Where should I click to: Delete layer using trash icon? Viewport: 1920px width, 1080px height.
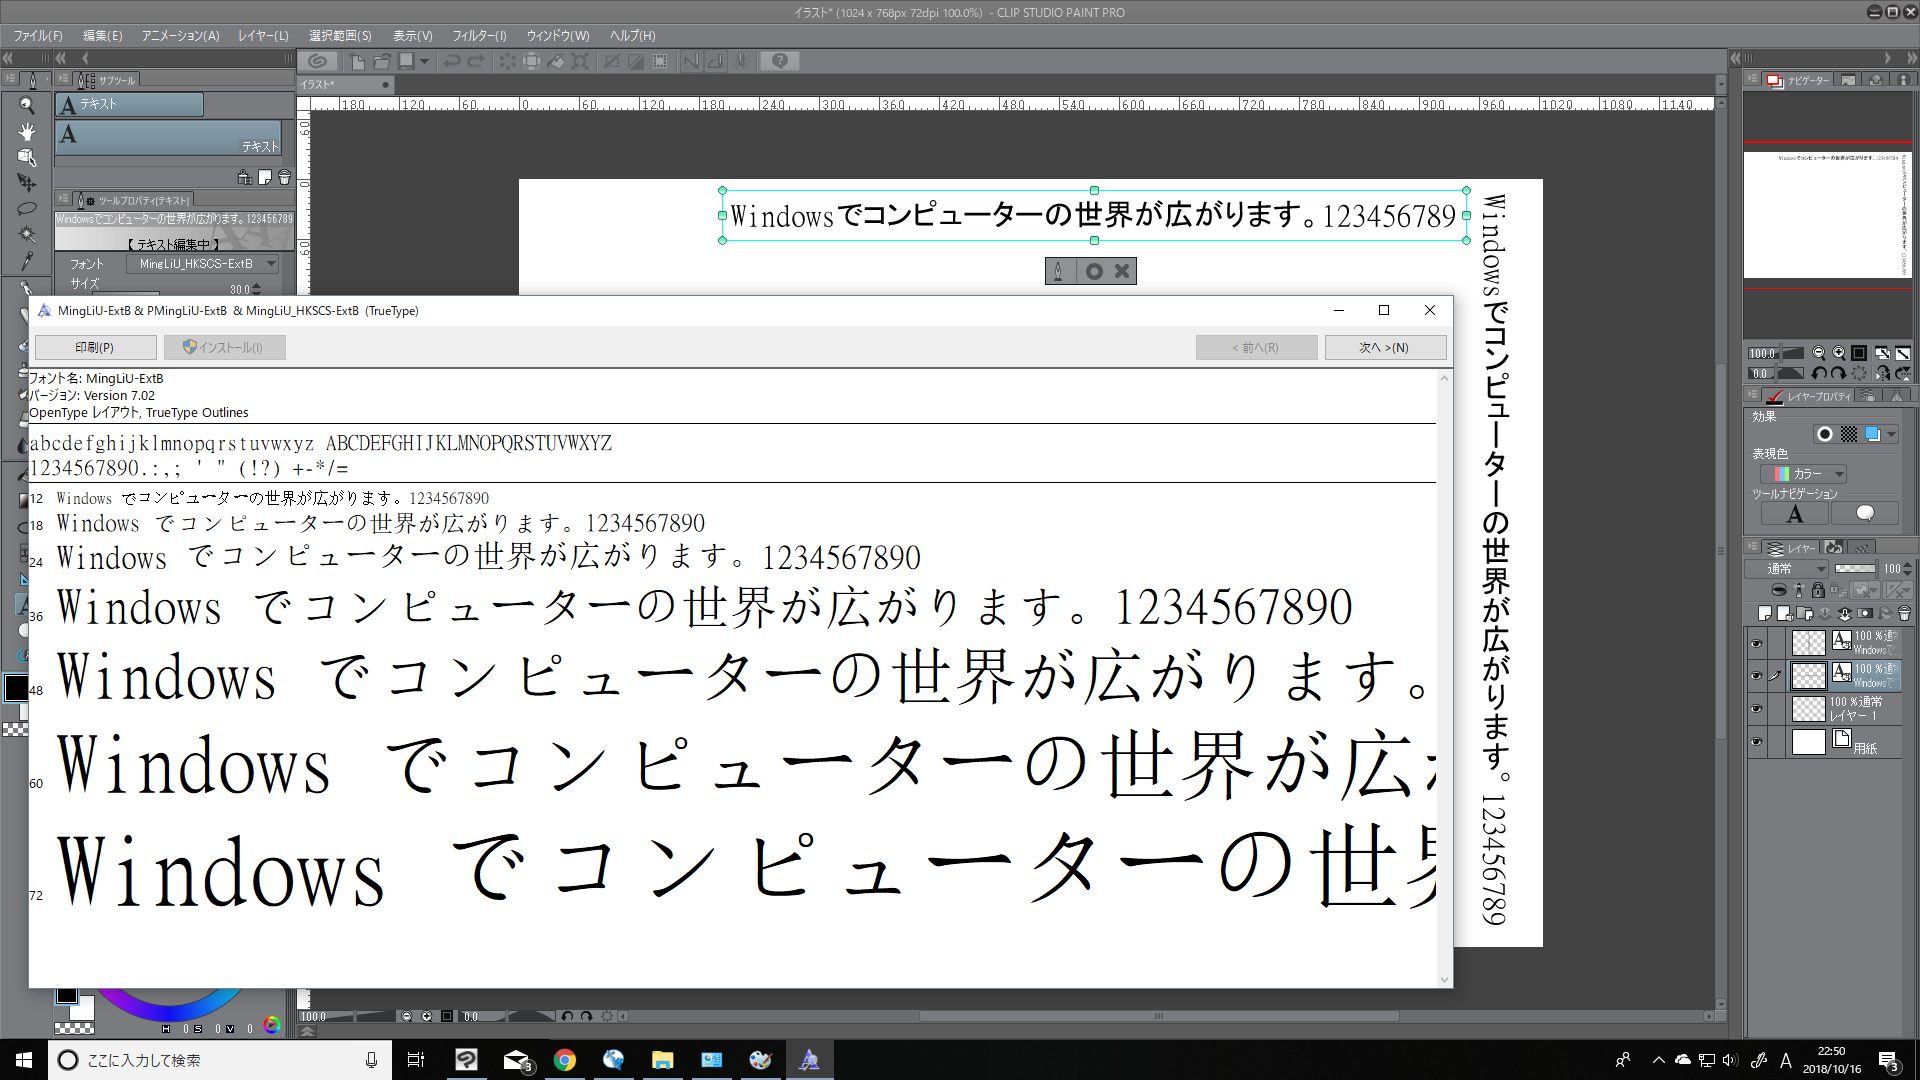[1904, 613]
